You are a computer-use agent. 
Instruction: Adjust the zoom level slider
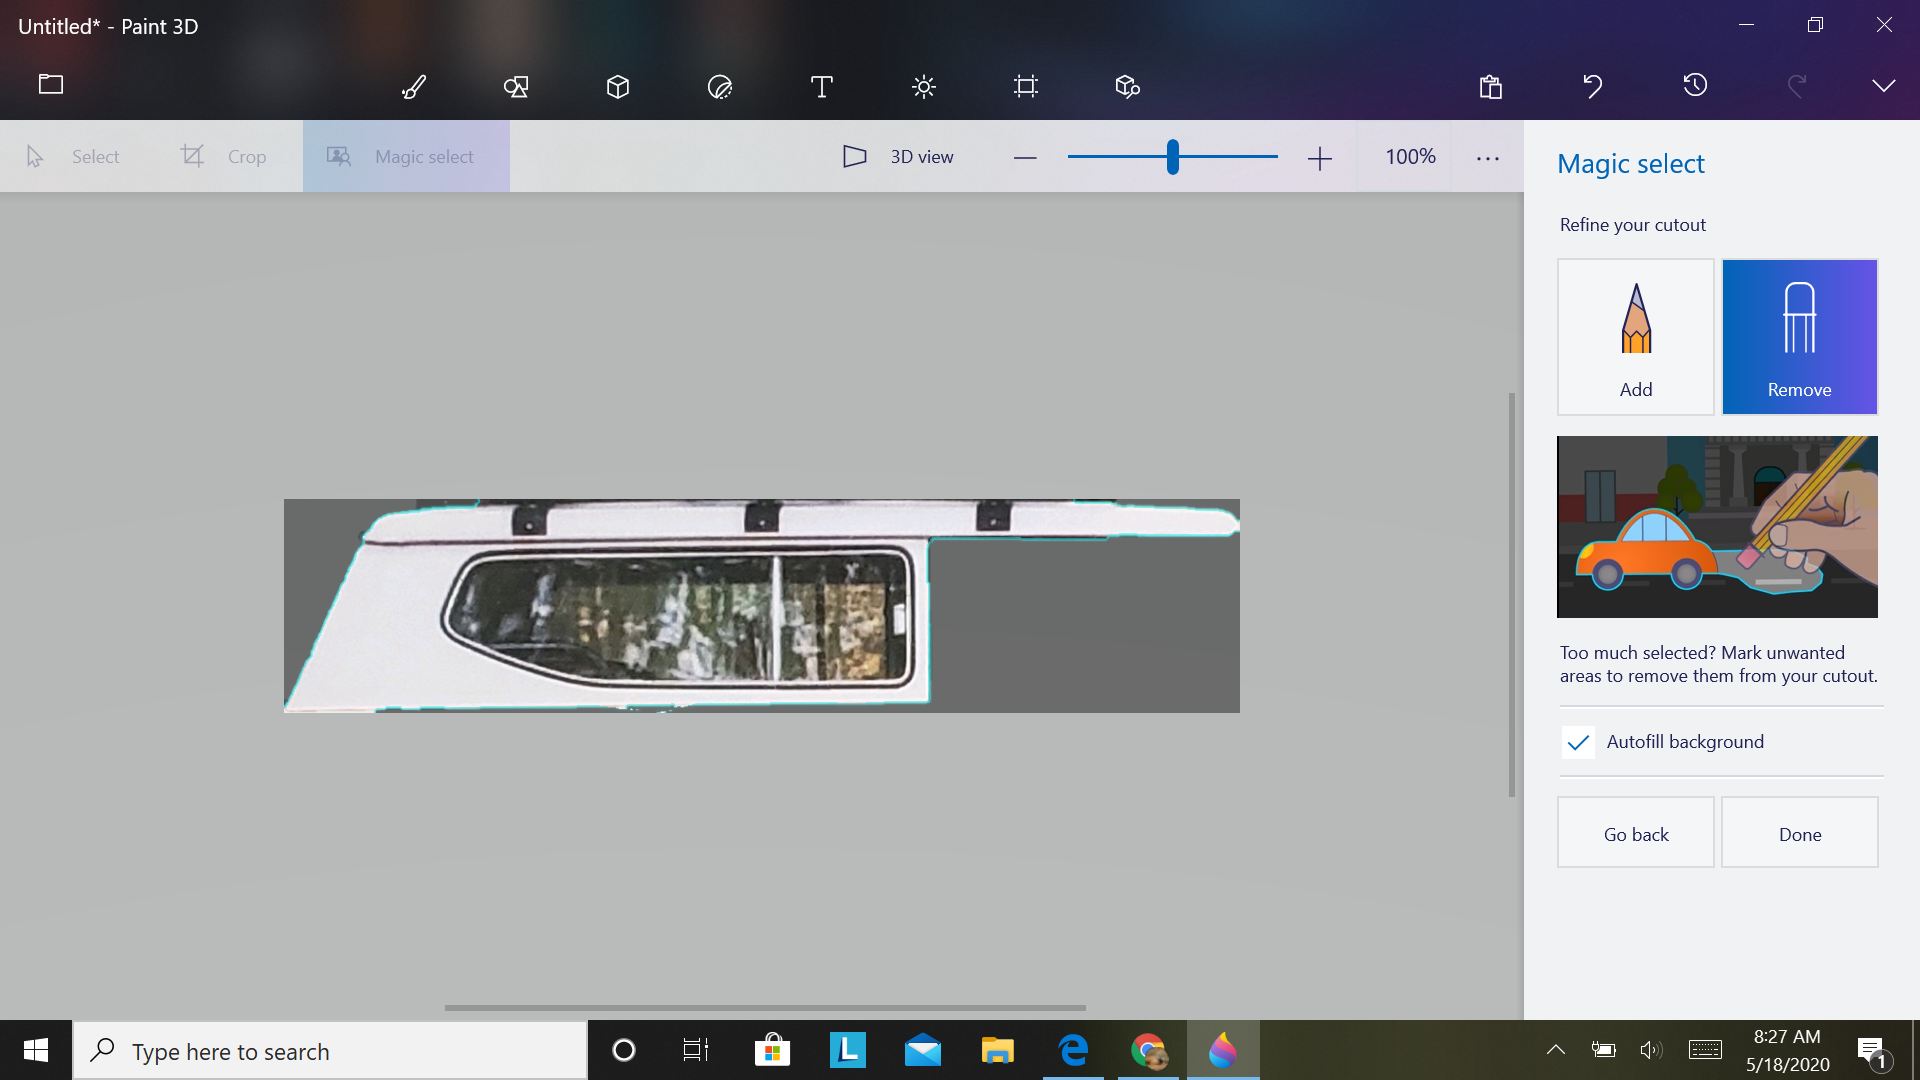tap(1172, 157)
